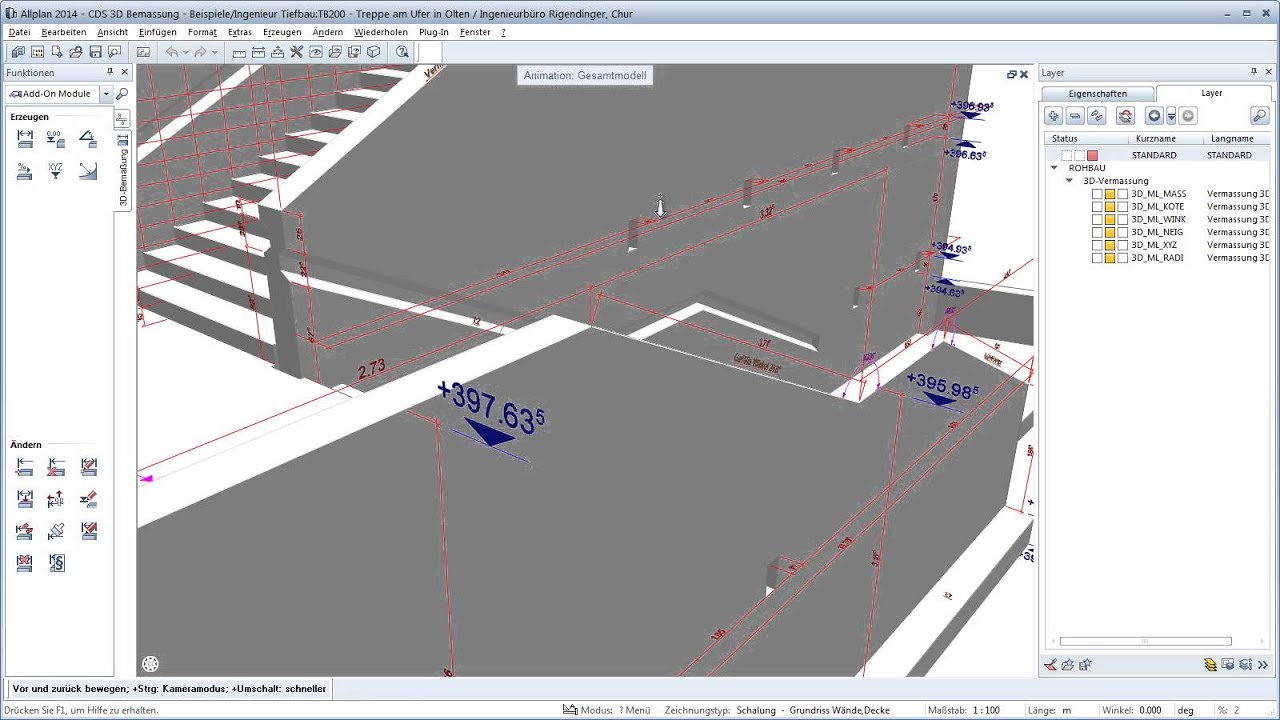Screen dimensions: 1280x720
Task: Open the layer history dropdown in Layer panel
Action: 1171,116
